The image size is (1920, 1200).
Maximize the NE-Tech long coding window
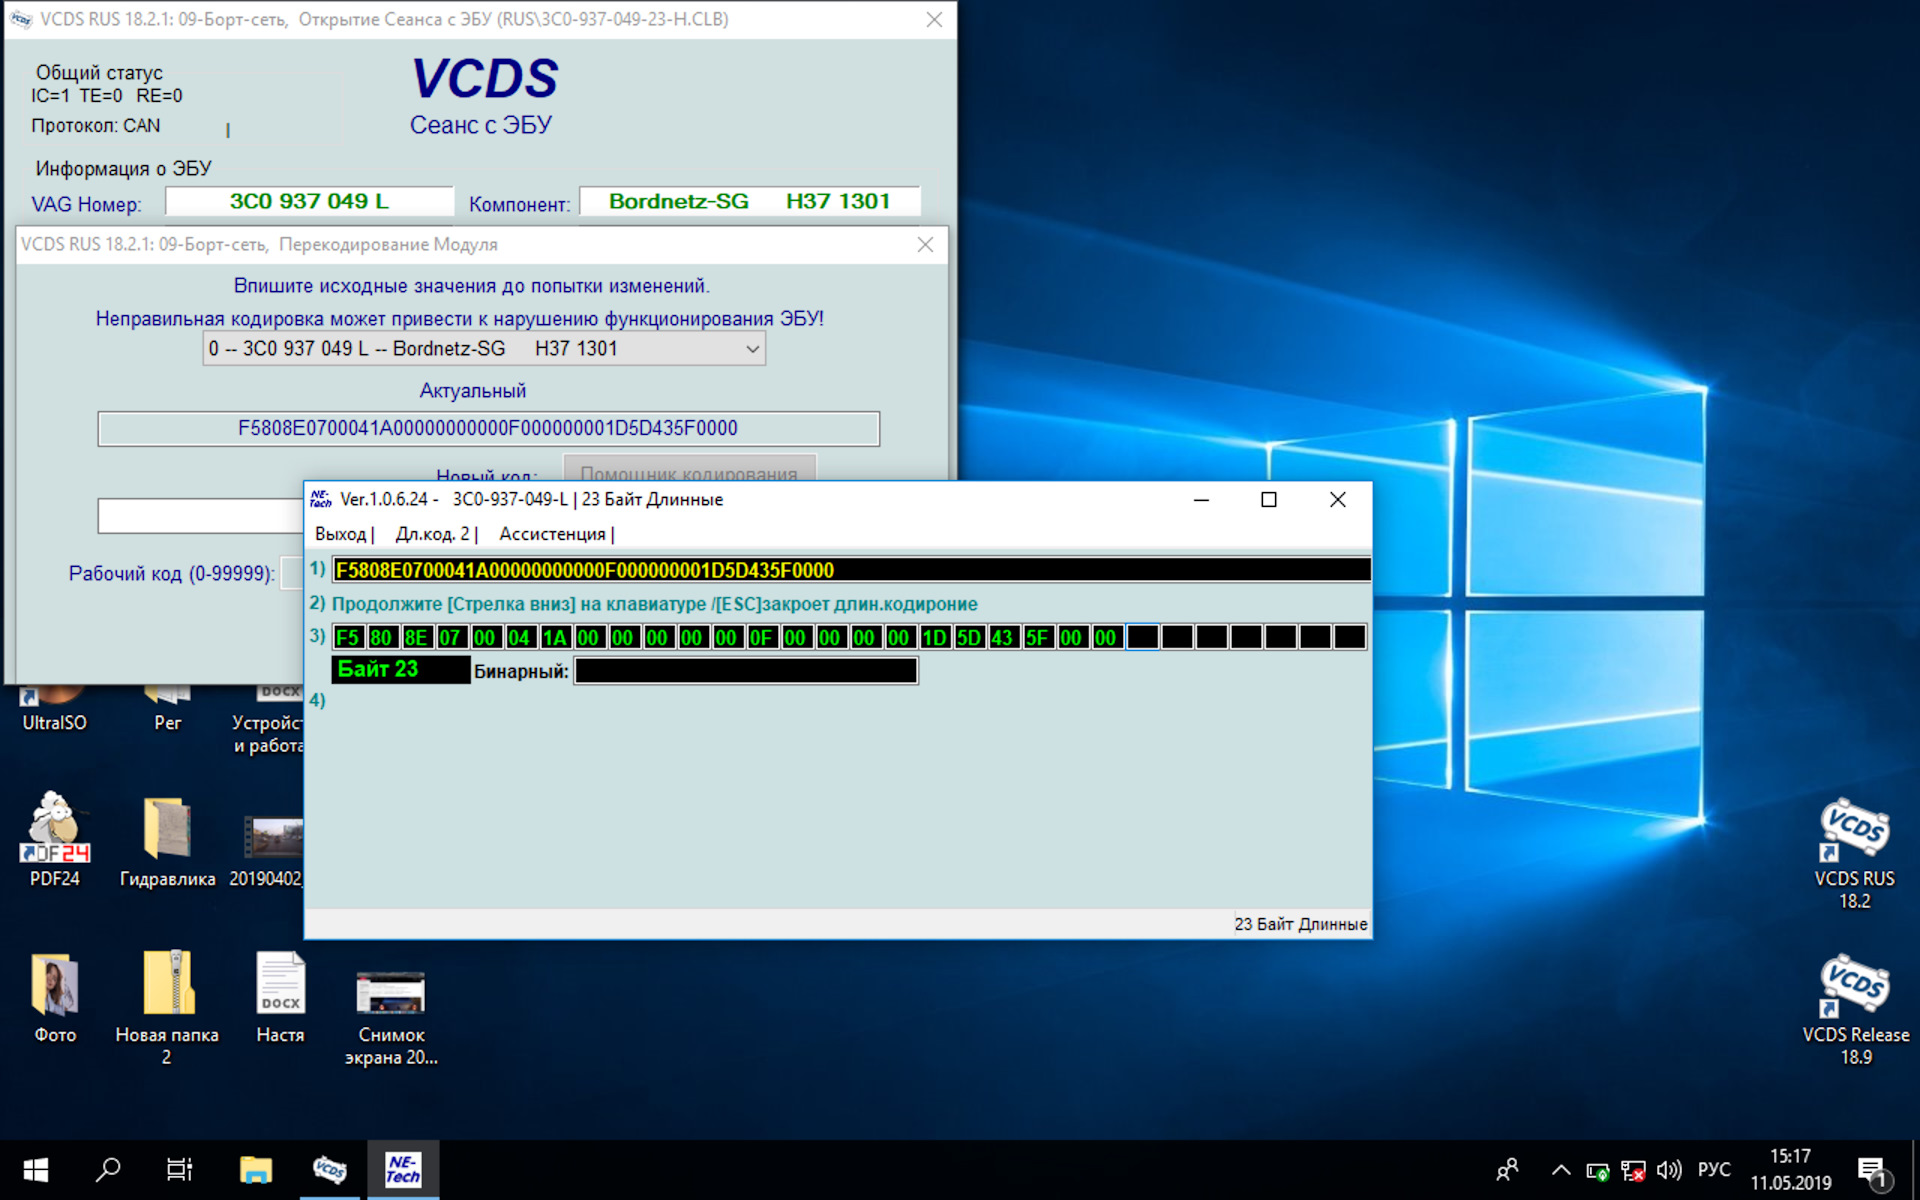(x=1269, y=500)
